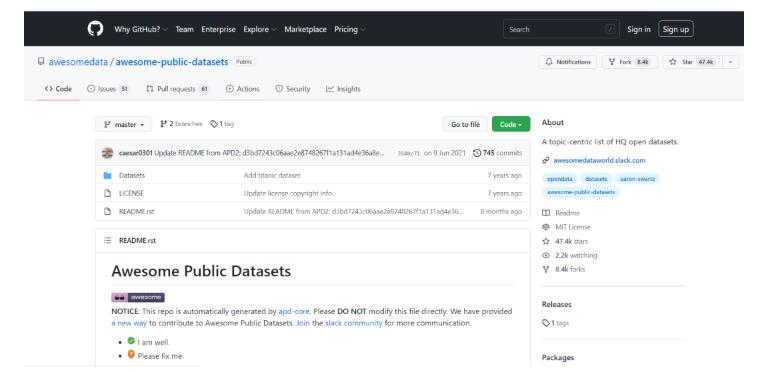
Task: Open the green Code dropdown button
Action: (511, 124)
